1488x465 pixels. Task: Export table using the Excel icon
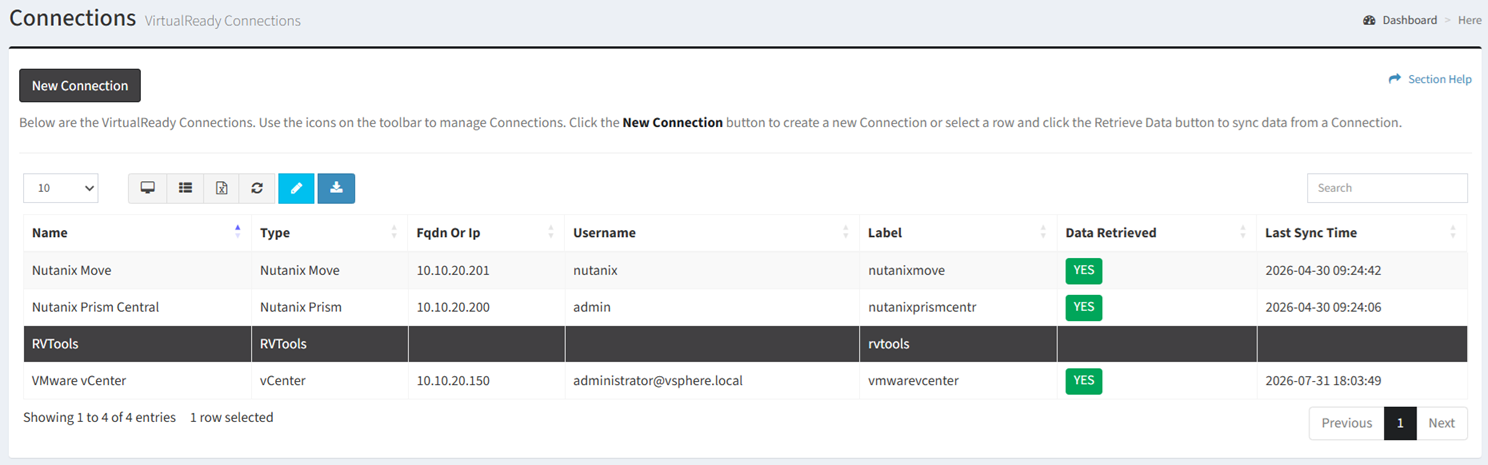(222, 188)
